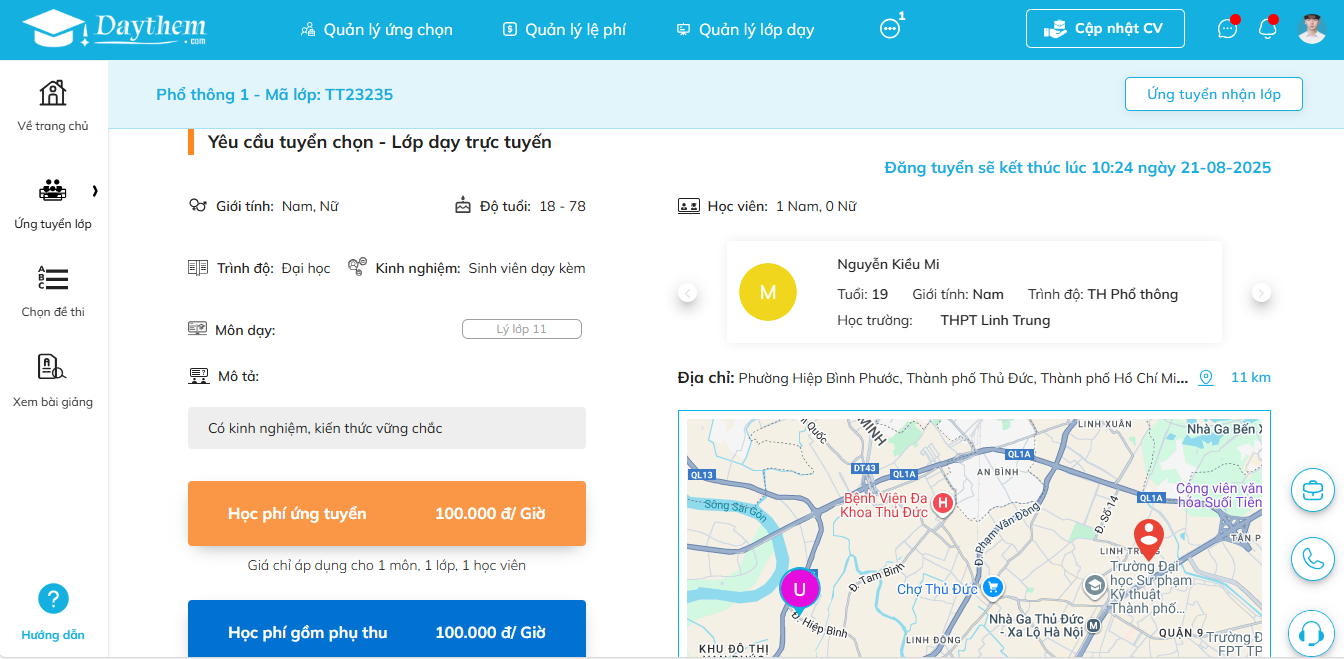Go to Về trang chủ in the sidebar
Image resolution: width=1344 pixels, height=659 pixels.
pos(53,105)
